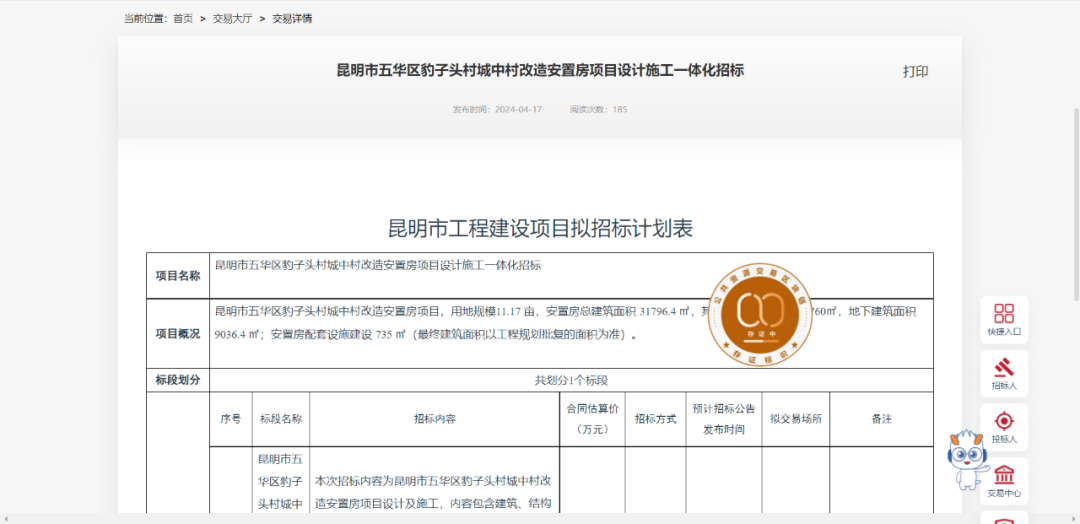Click the horizontal scrollbar at the page bottom
Screen dimensions: 1080x524
pos(500,519)
